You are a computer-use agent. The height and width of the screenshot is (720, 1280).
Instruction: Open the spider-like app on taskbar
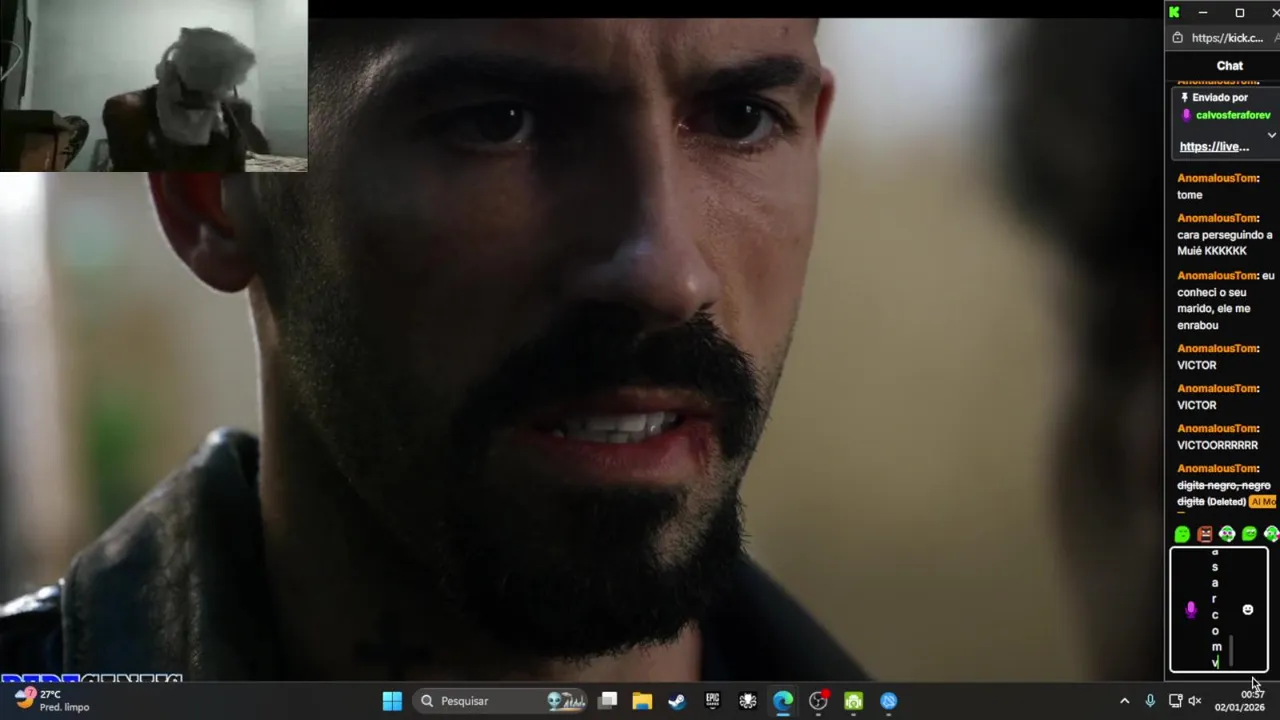[747, 701]
